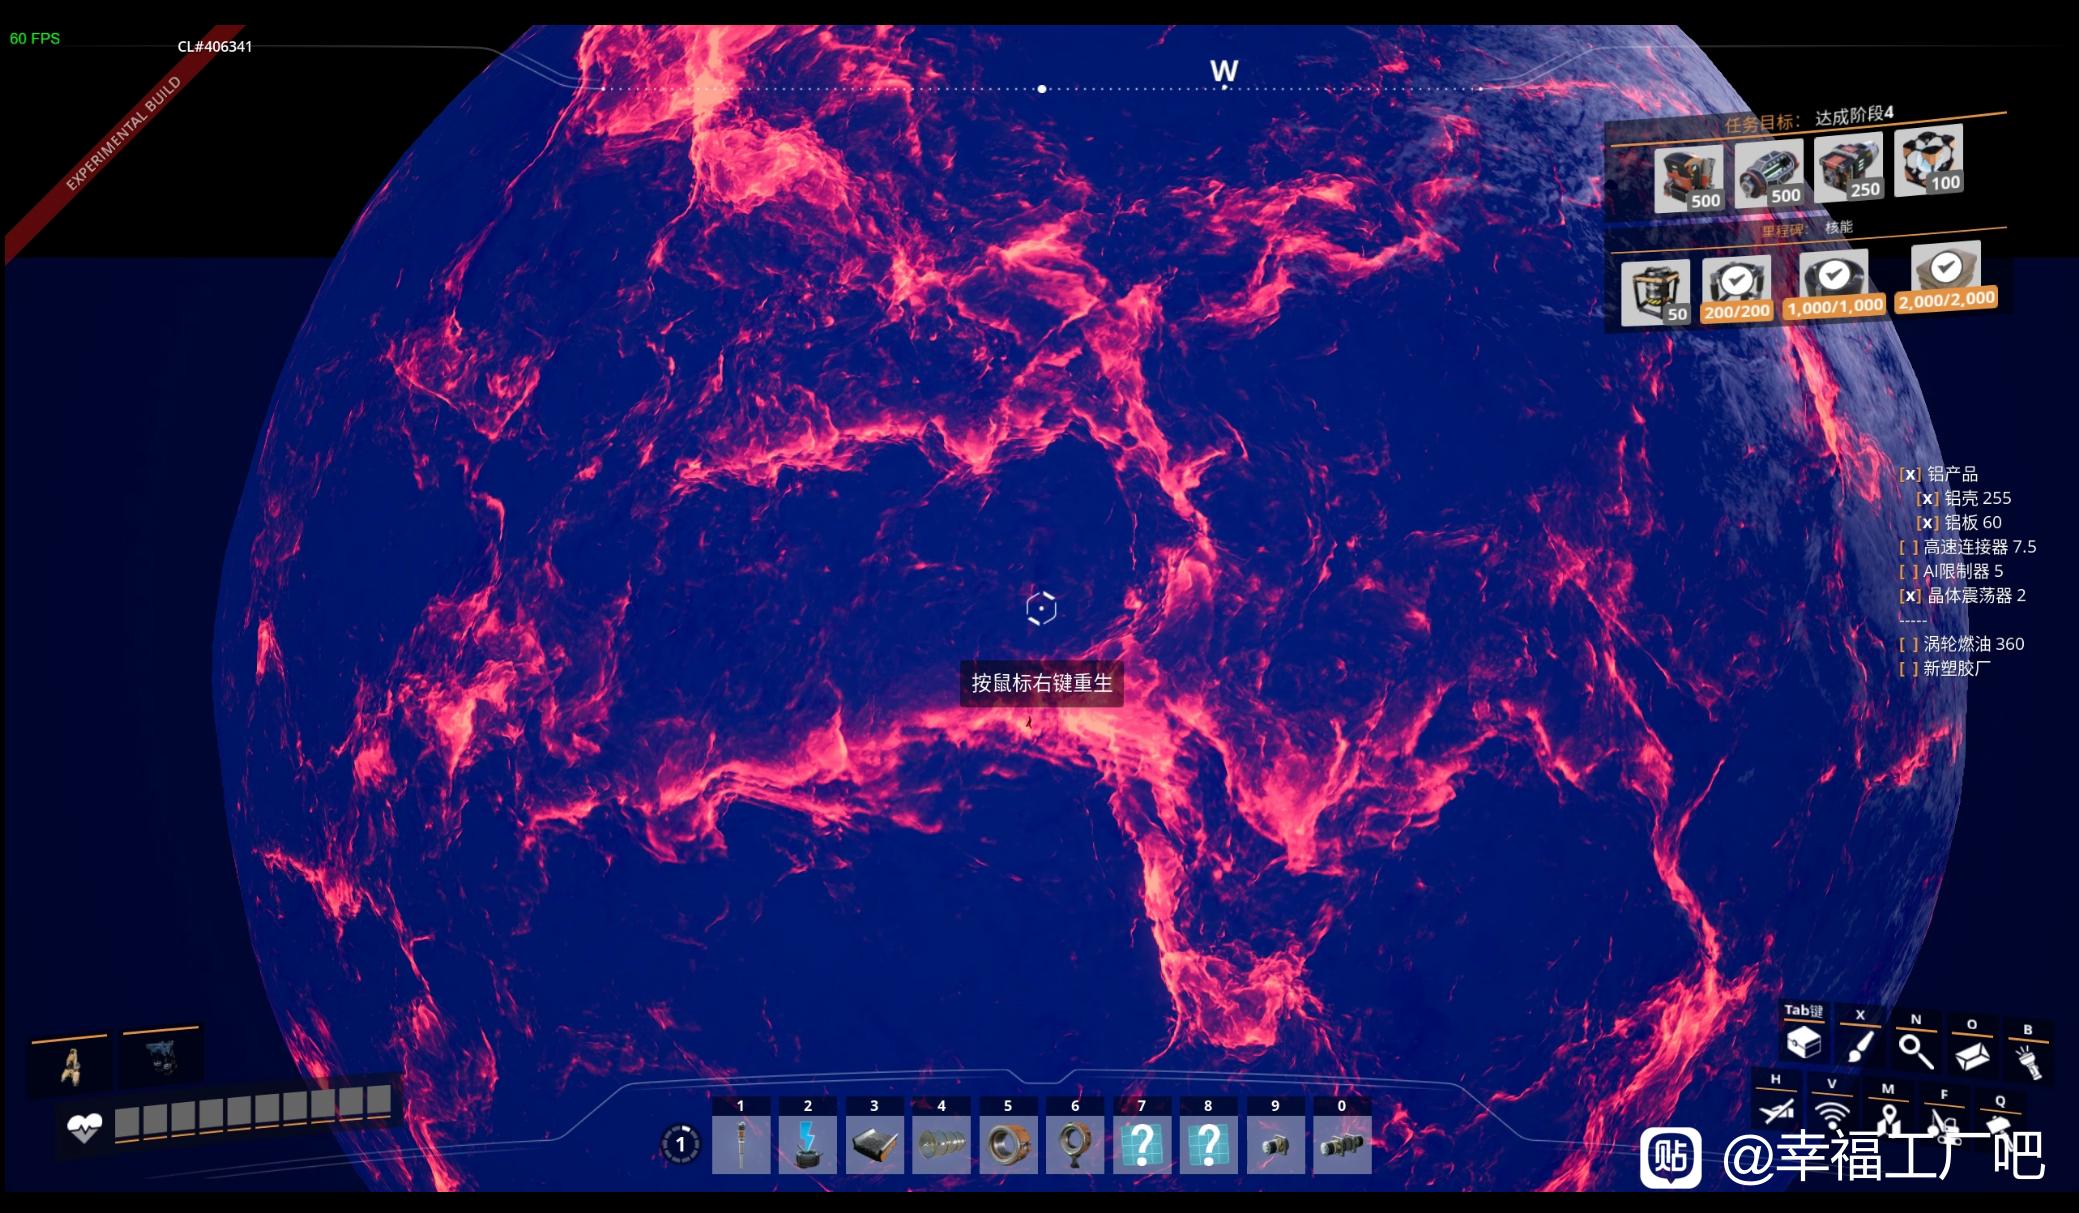
Task: Click second phase item requiring 500
Action: [x=1768, y=173]
